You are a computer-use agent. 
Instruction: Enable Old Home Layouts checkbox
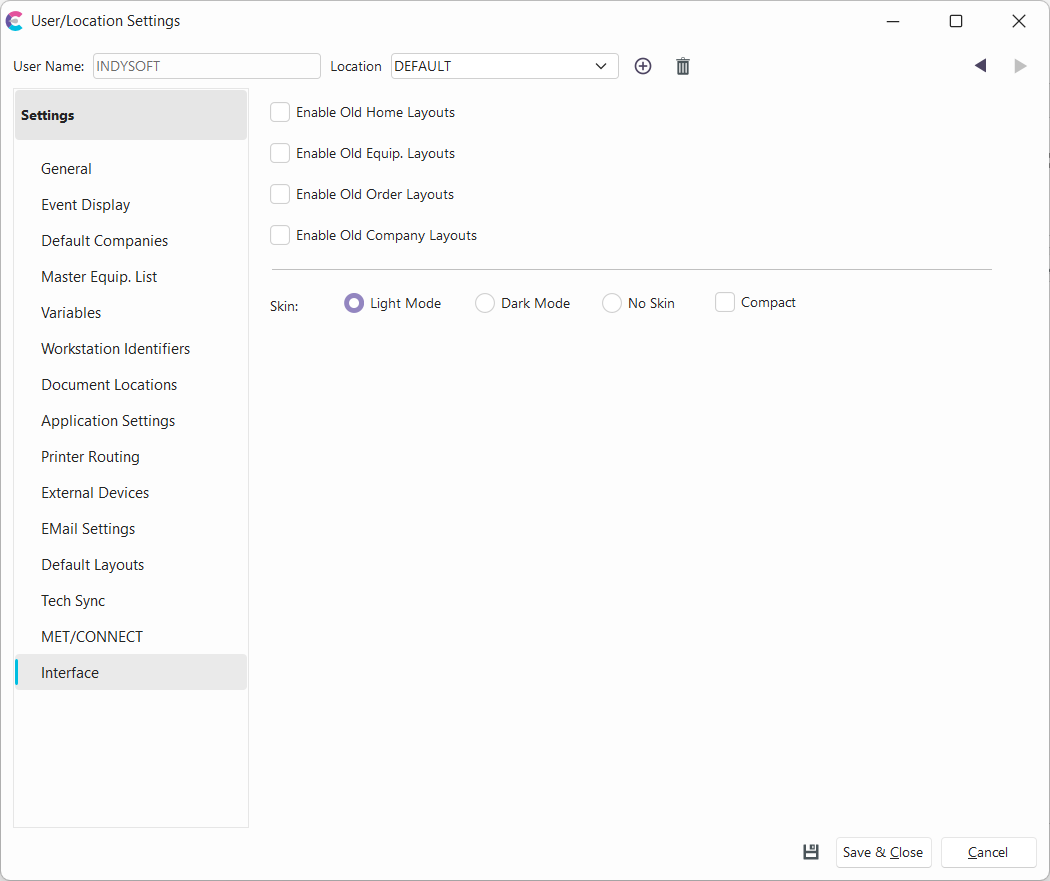(x=280, y=113)
